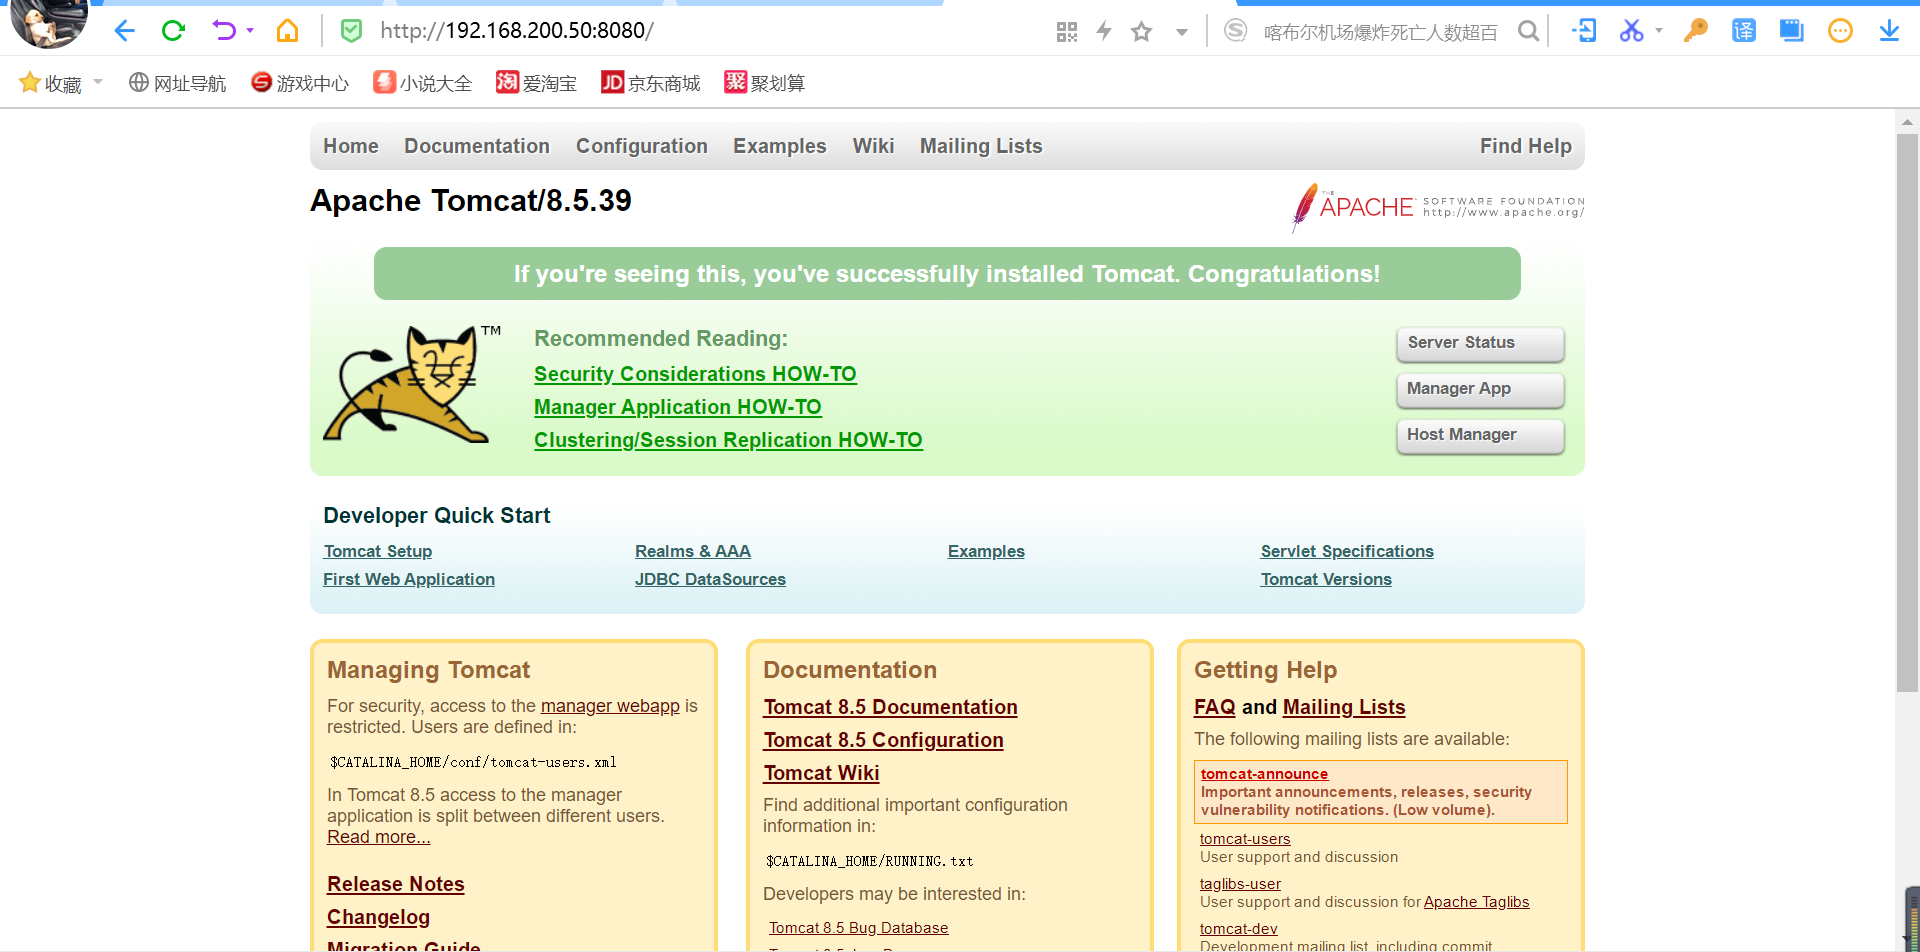Click Find Help in nav bar

click(x=1526, y=146)
